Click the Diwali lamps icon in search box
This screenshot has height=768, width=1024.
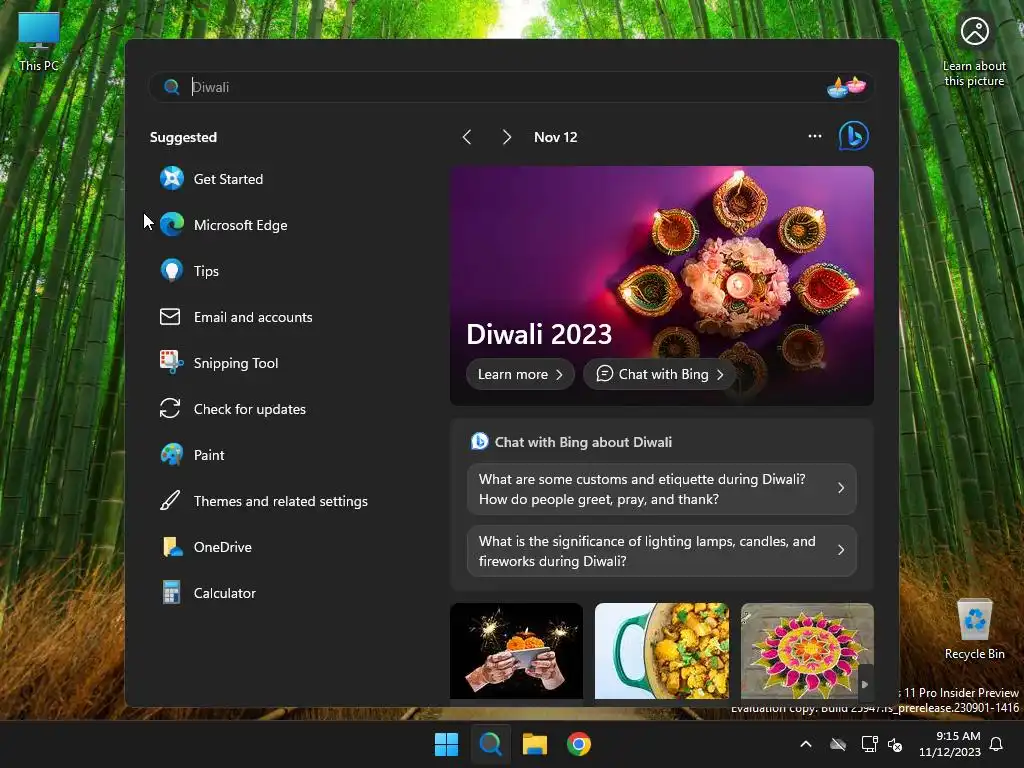click(846, 87)
